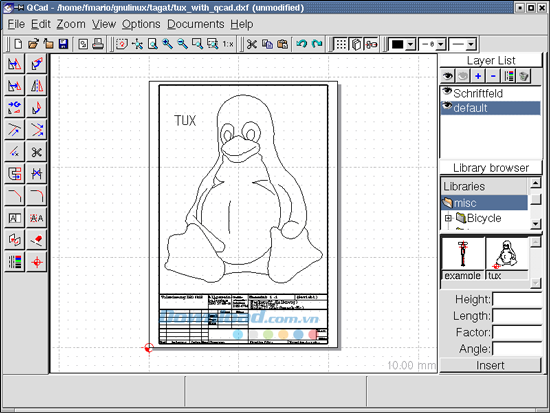This screenshot has height=413, width=550.
Task: Focus the Angle input field
Action: [x=517, y=349]
